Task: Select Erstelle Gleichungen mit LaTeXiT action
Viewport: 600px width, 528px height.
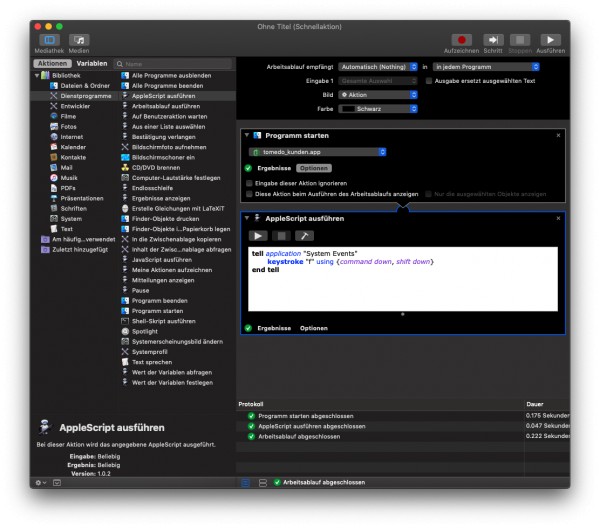Action: coord(178,209)
